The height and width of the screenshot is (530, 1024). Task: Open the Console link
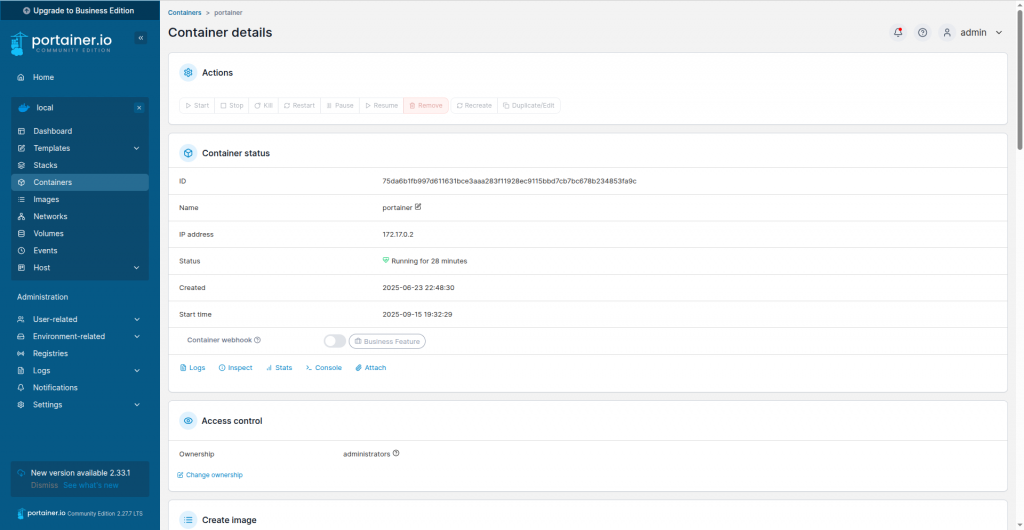(323, 367)
